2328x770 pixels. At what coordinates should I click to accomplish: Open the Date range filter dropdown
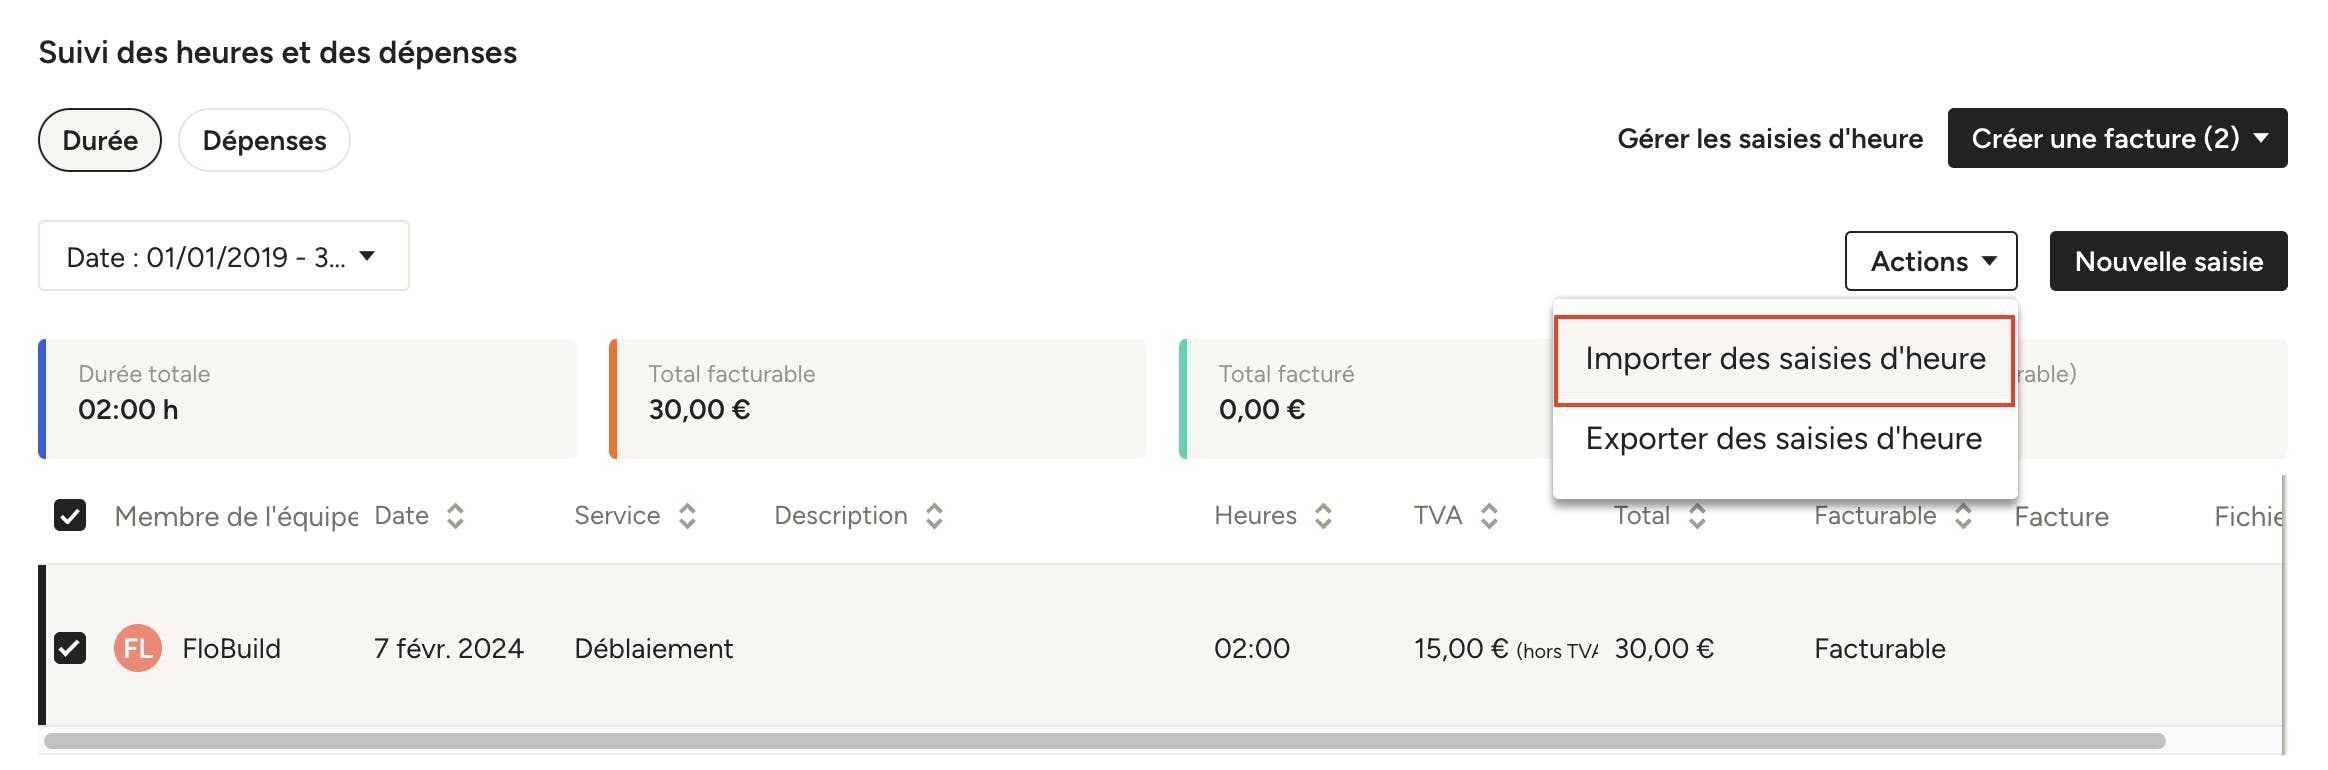[x=224, y=256]
